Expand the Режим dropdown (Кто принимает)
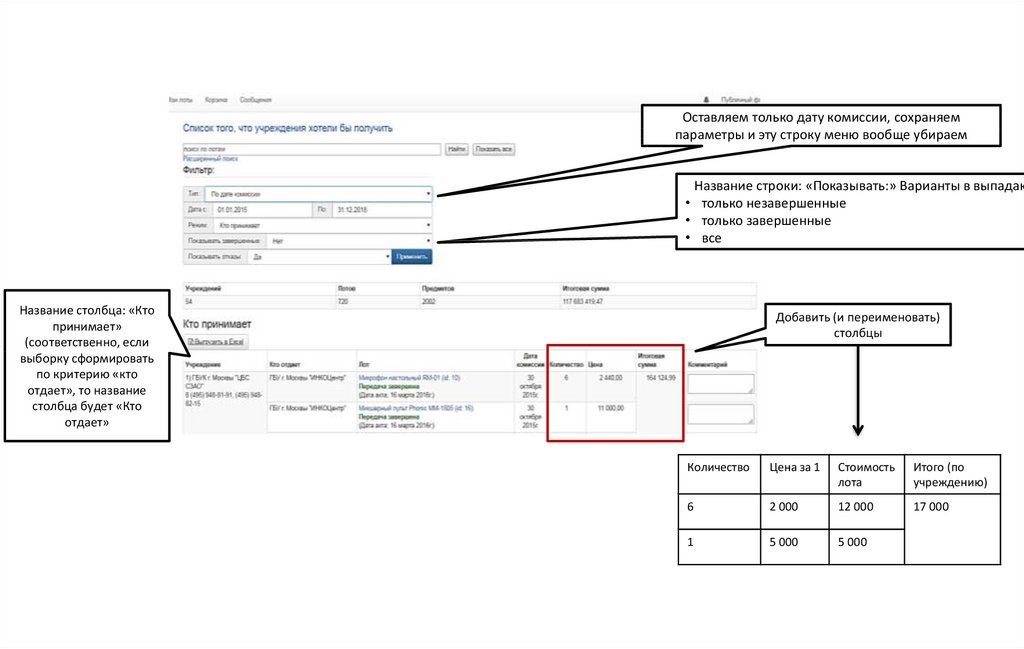This screenshot has width=1024, height=649. coord(323,226)
